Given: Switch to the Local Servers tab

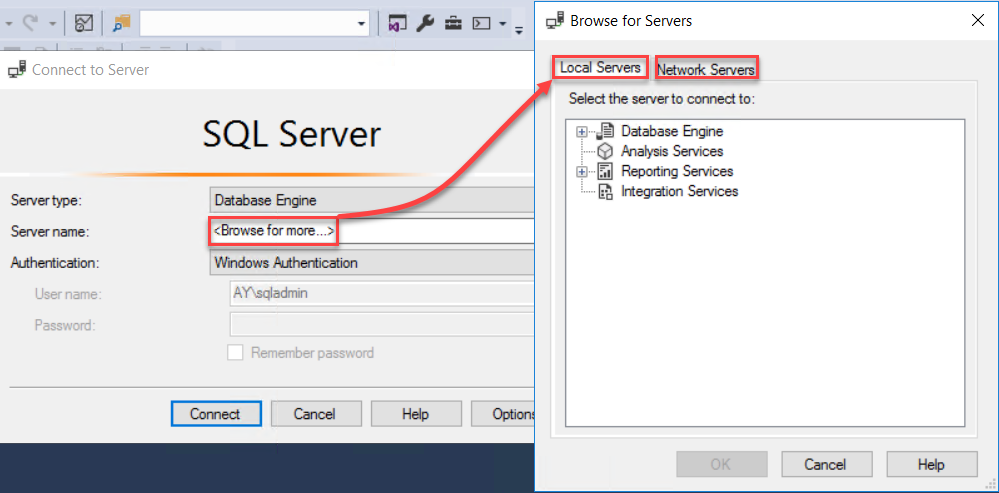Looking at the screenshot, I should 600,68.
